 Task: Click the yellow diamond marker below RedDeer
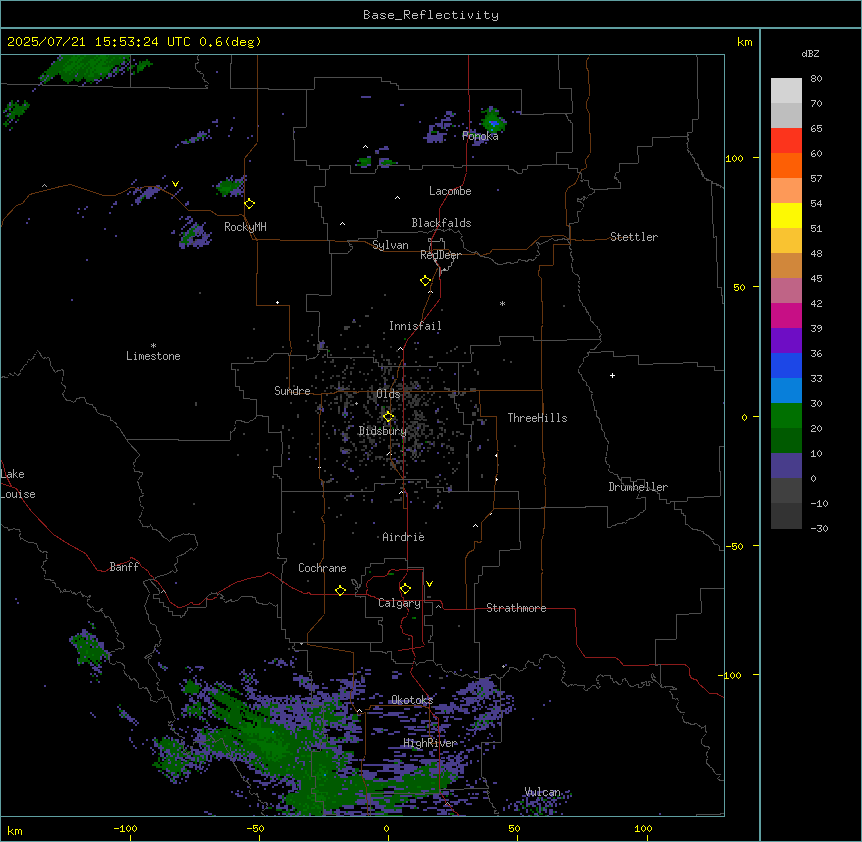(426, 281)
